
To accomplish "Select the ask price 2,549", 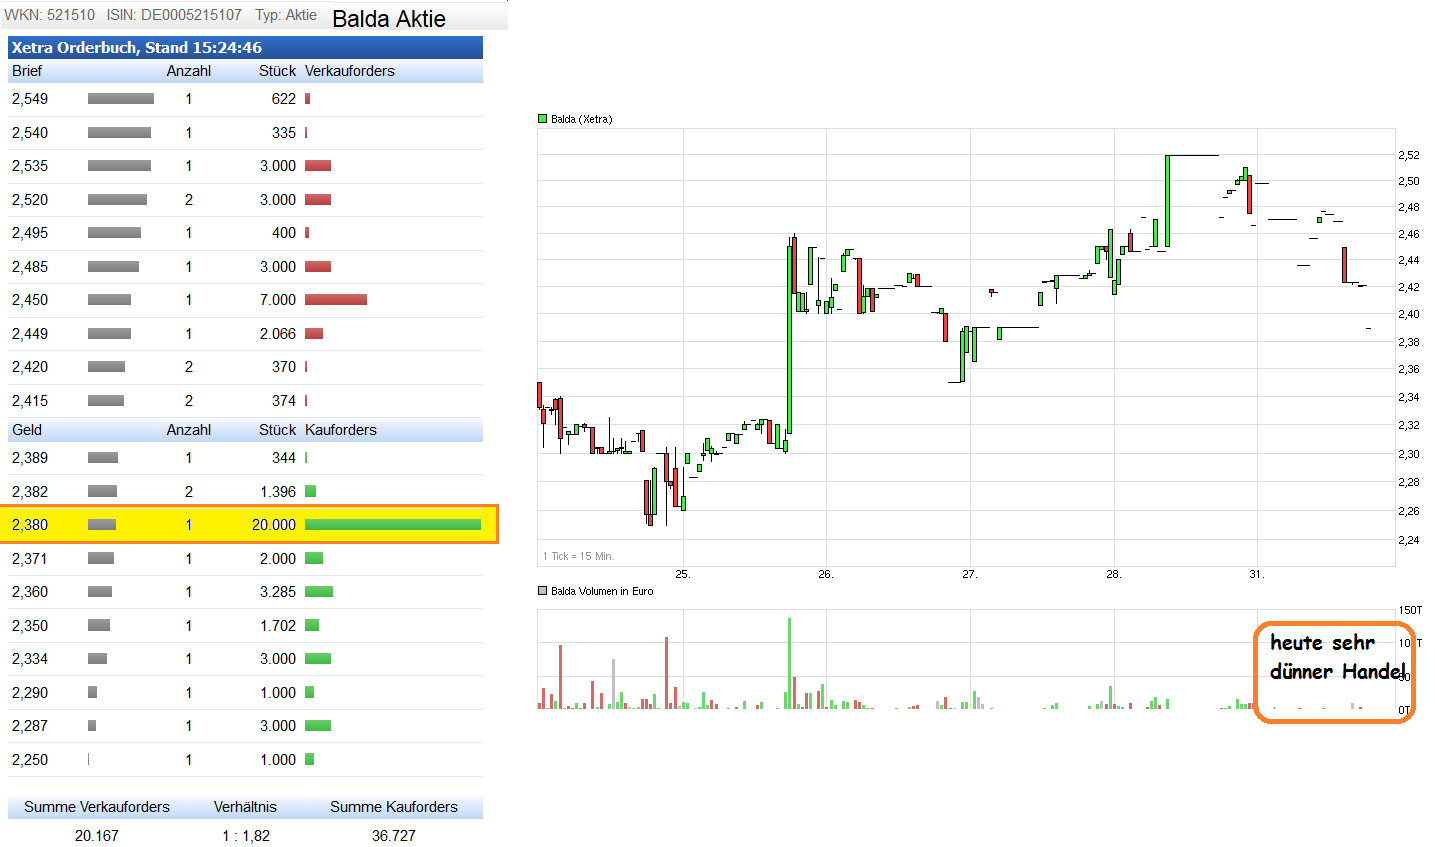I will click(x=30, y=99).
